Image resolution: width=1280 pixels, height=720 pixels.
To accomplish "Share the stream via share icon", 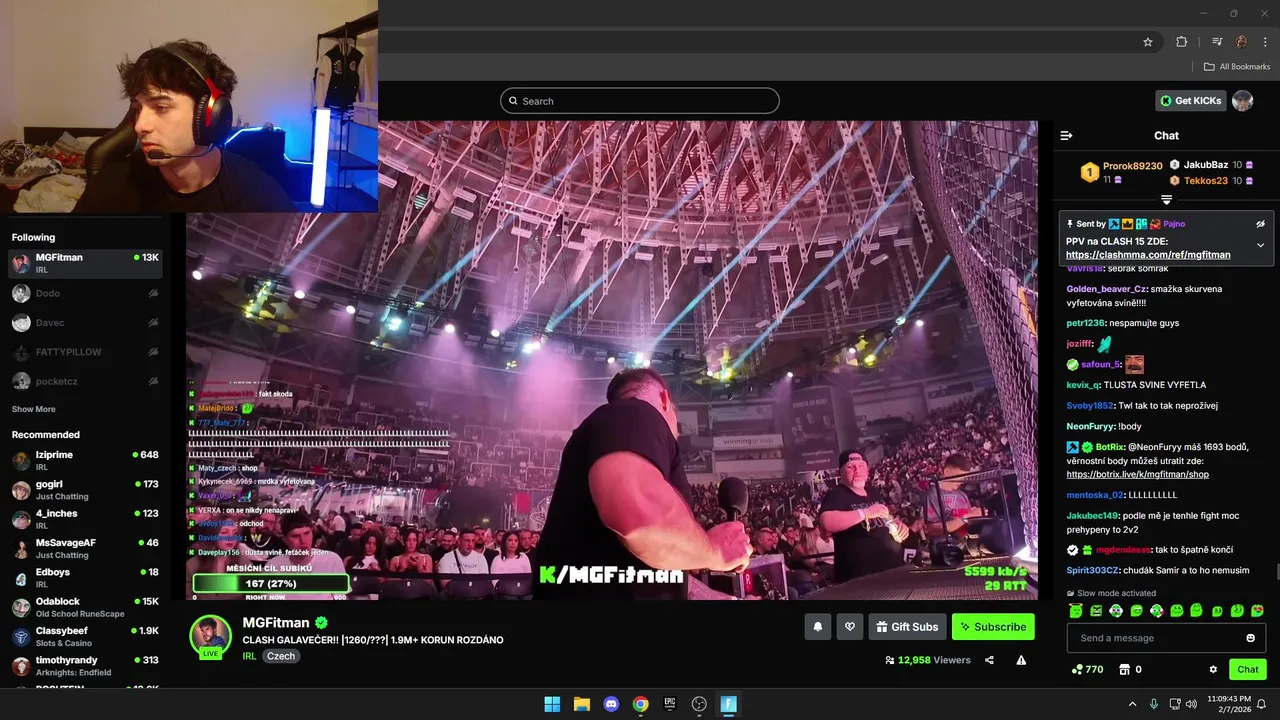I will (989, 660).
